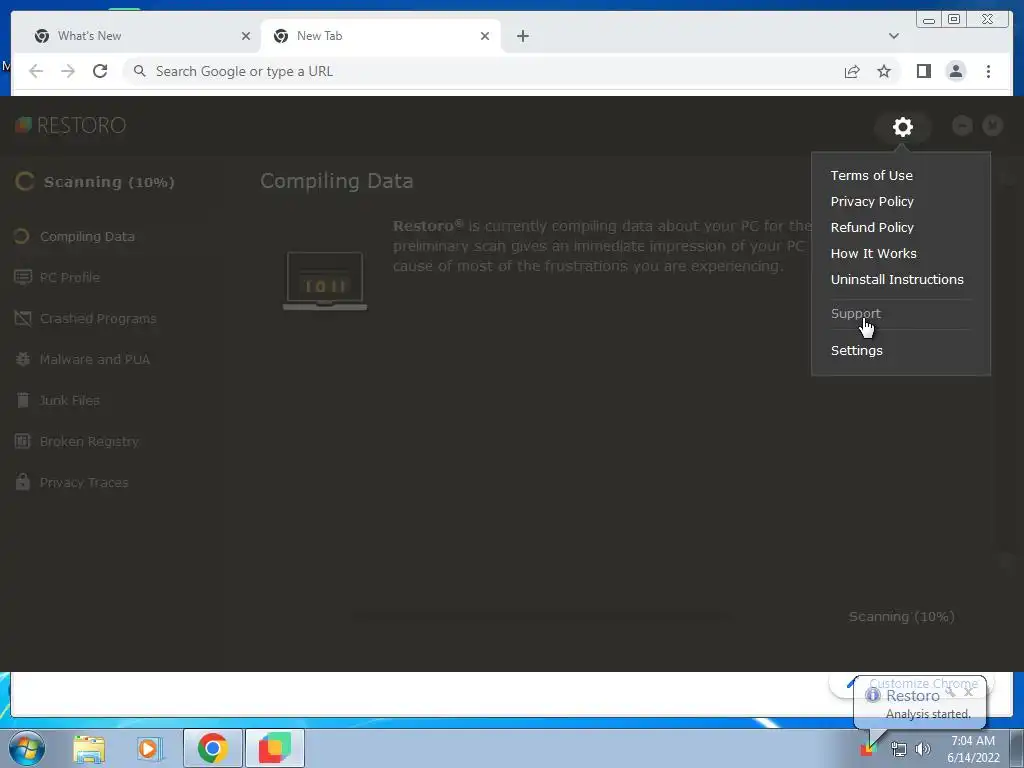Image resolution: width=1024 pixels, height=768 pixels.
Task: Select Malware and PUA sidebar item
Action: click(x=95, y=359)
